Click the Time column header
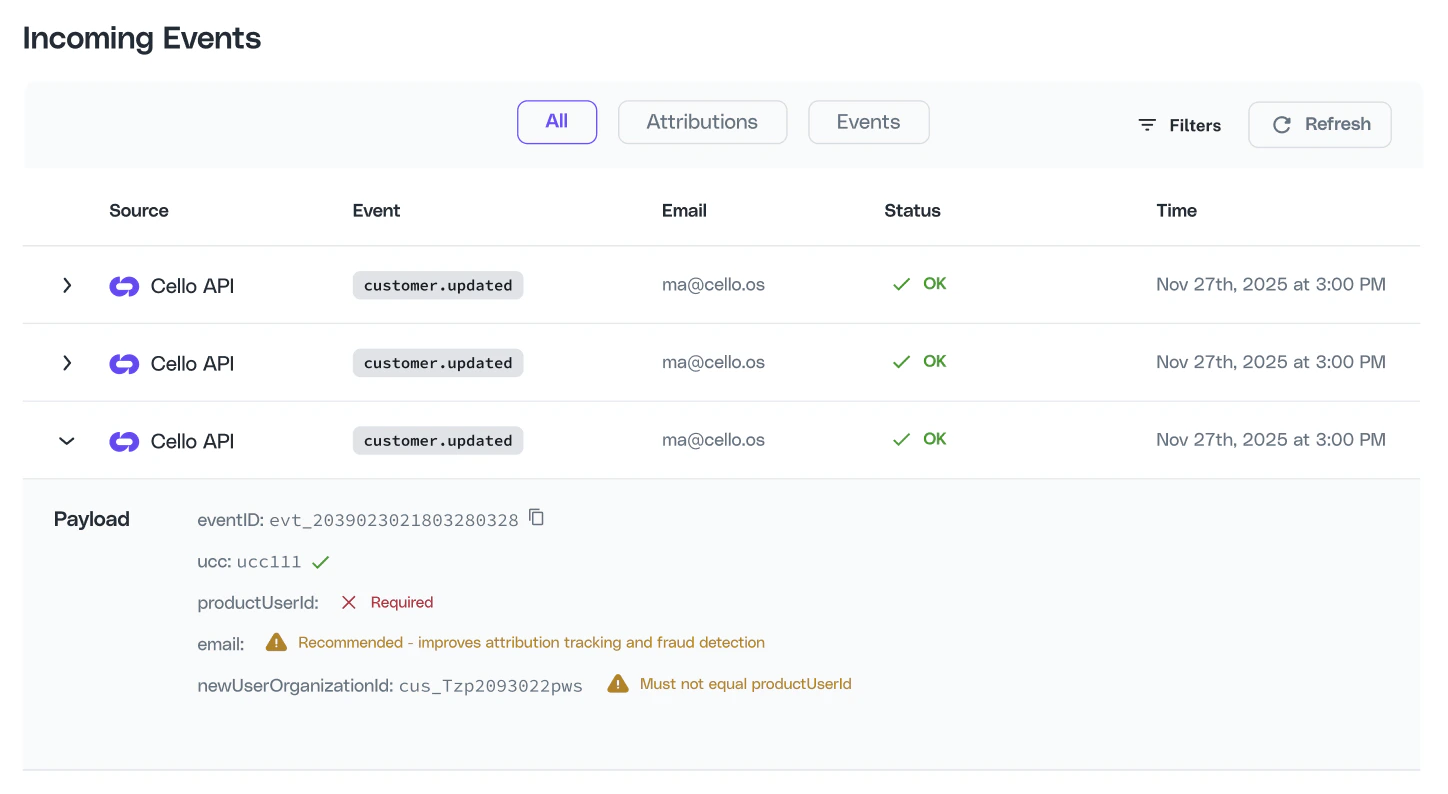 1176,210
